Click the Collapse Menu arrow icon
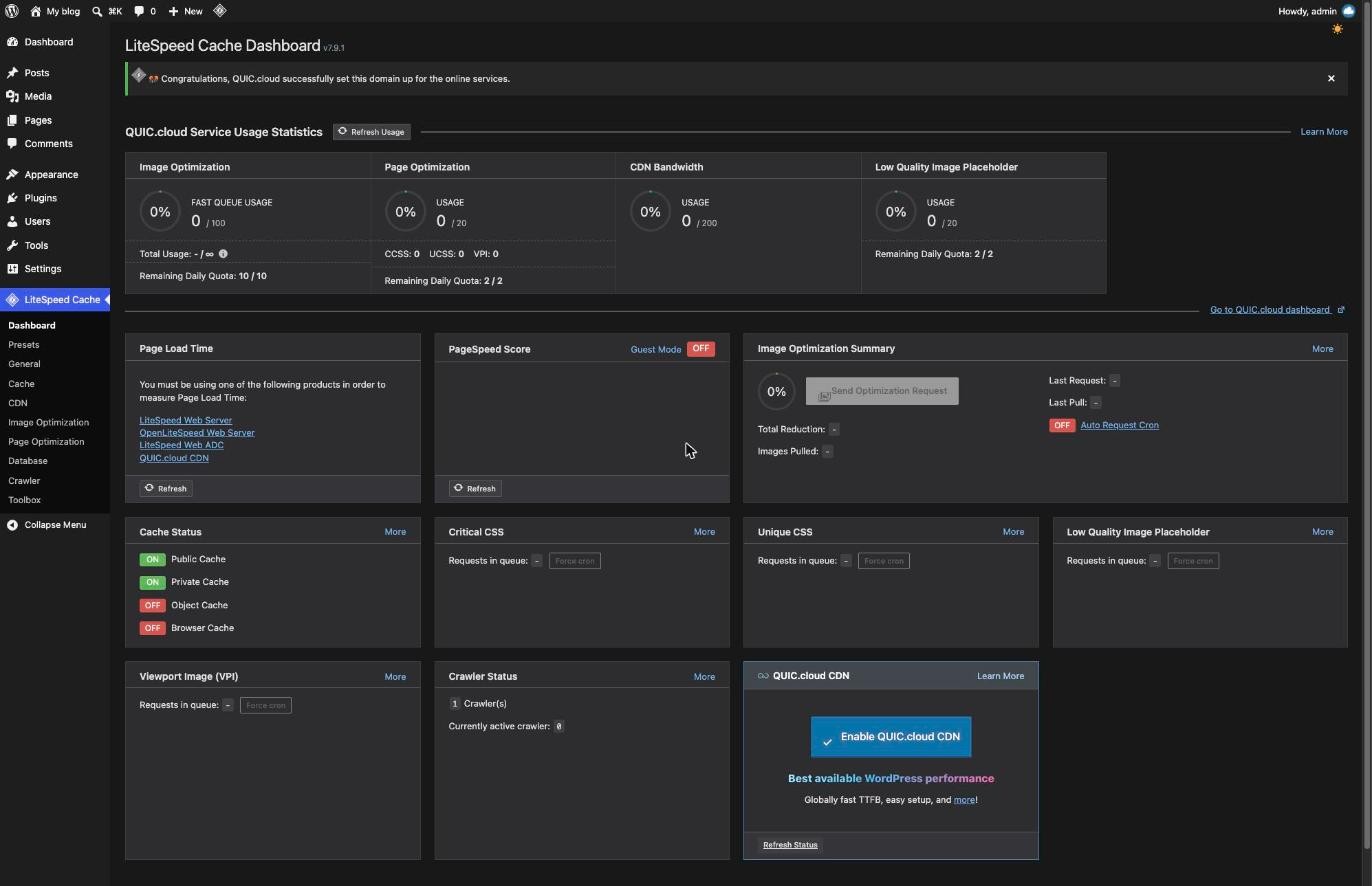Viewport: 1372px width, 886px height. (12, 525)
